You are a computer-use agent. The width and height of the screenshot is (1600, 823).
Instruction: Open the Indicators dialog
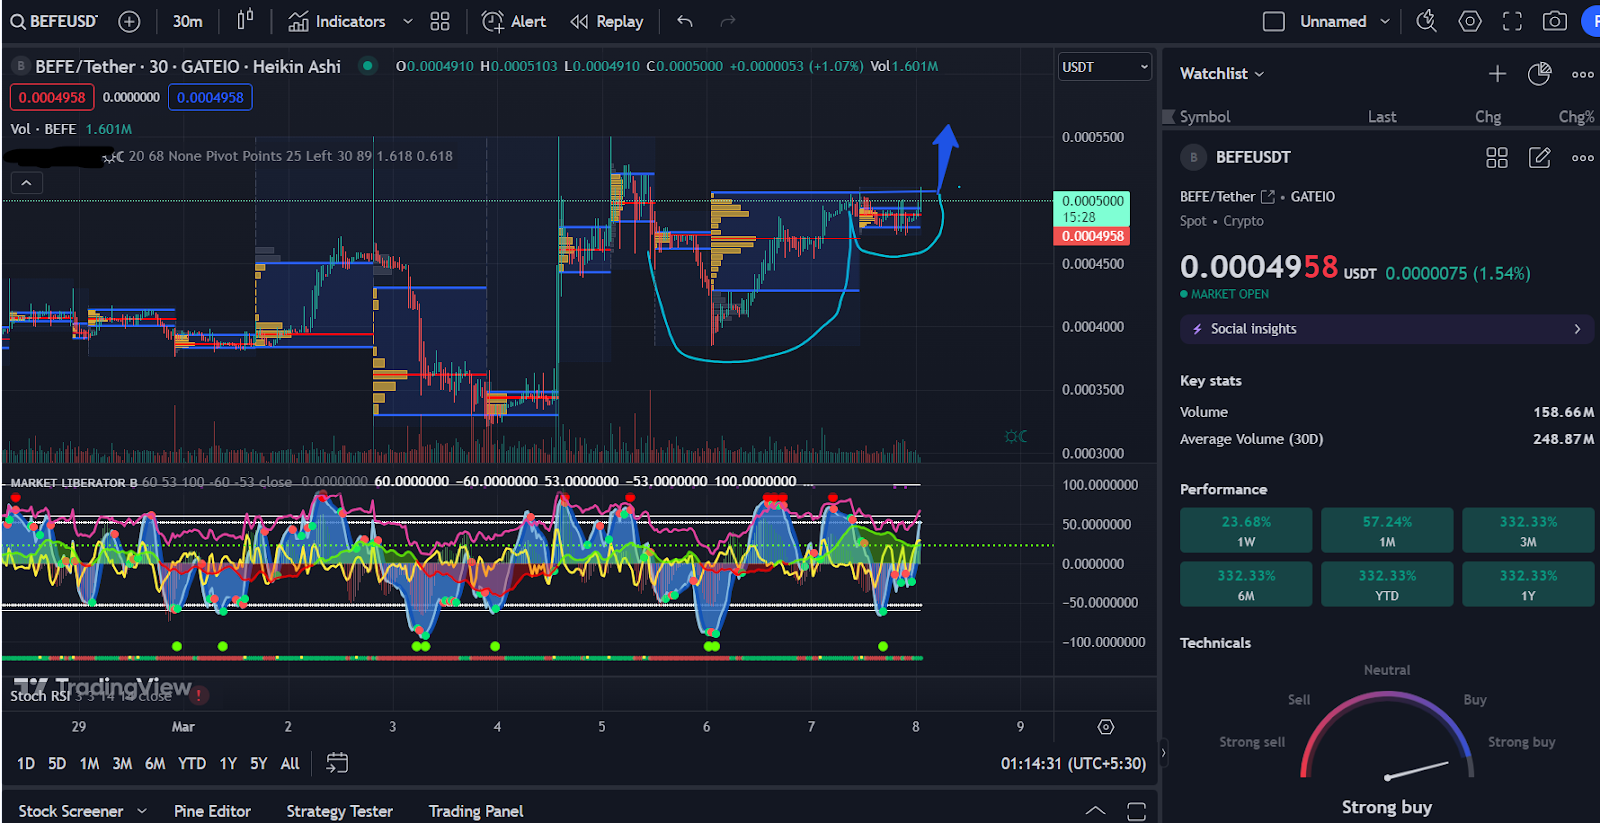coord(336,21)
